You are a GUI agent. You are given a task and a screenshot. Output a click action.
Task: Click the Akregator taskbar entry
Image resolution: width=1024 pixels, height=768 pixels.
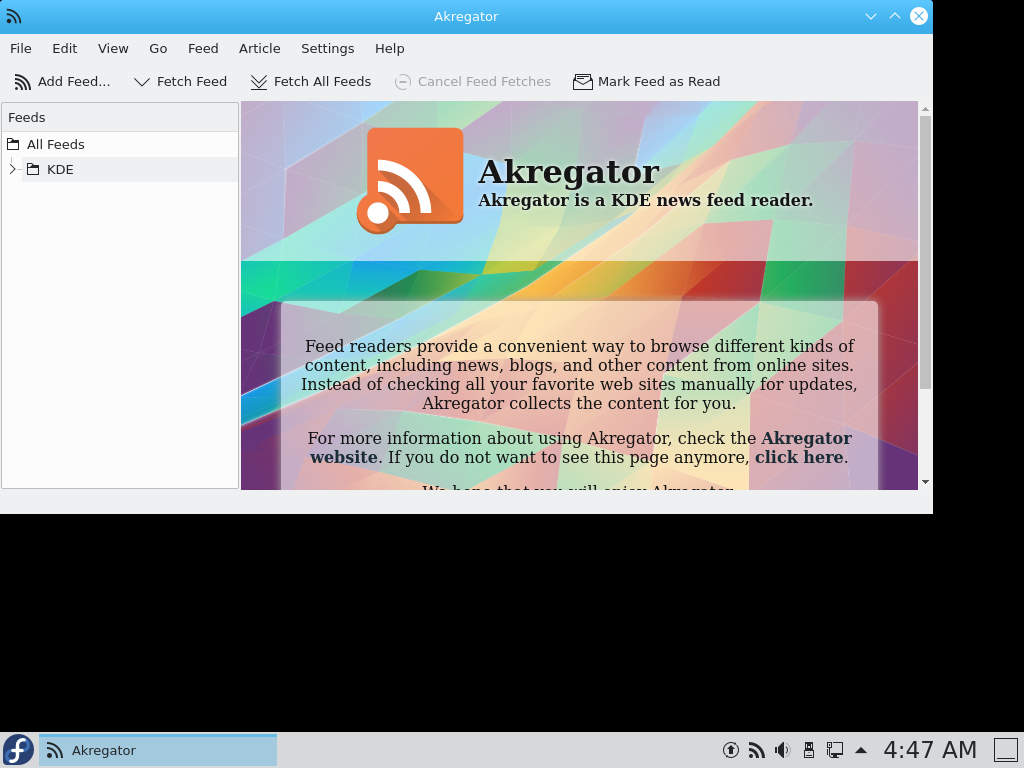[158, 750]
